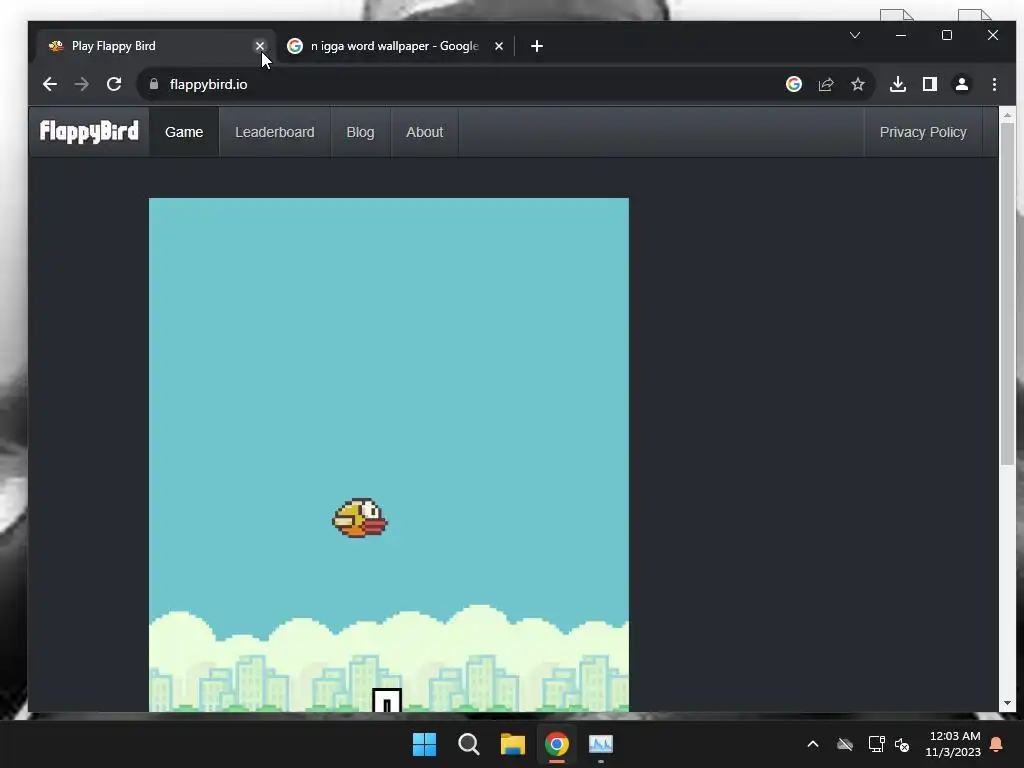
Task: Maximize the Chrome window
Action: [947, 35]
